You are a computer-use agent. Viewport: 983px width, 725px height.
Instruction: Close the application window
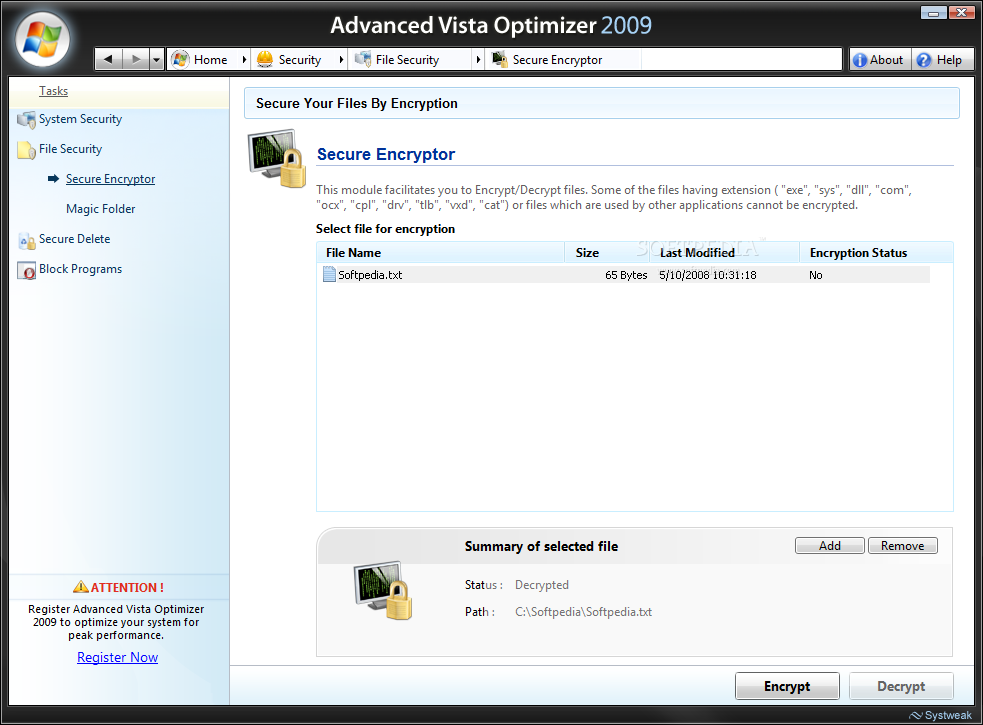961,12
